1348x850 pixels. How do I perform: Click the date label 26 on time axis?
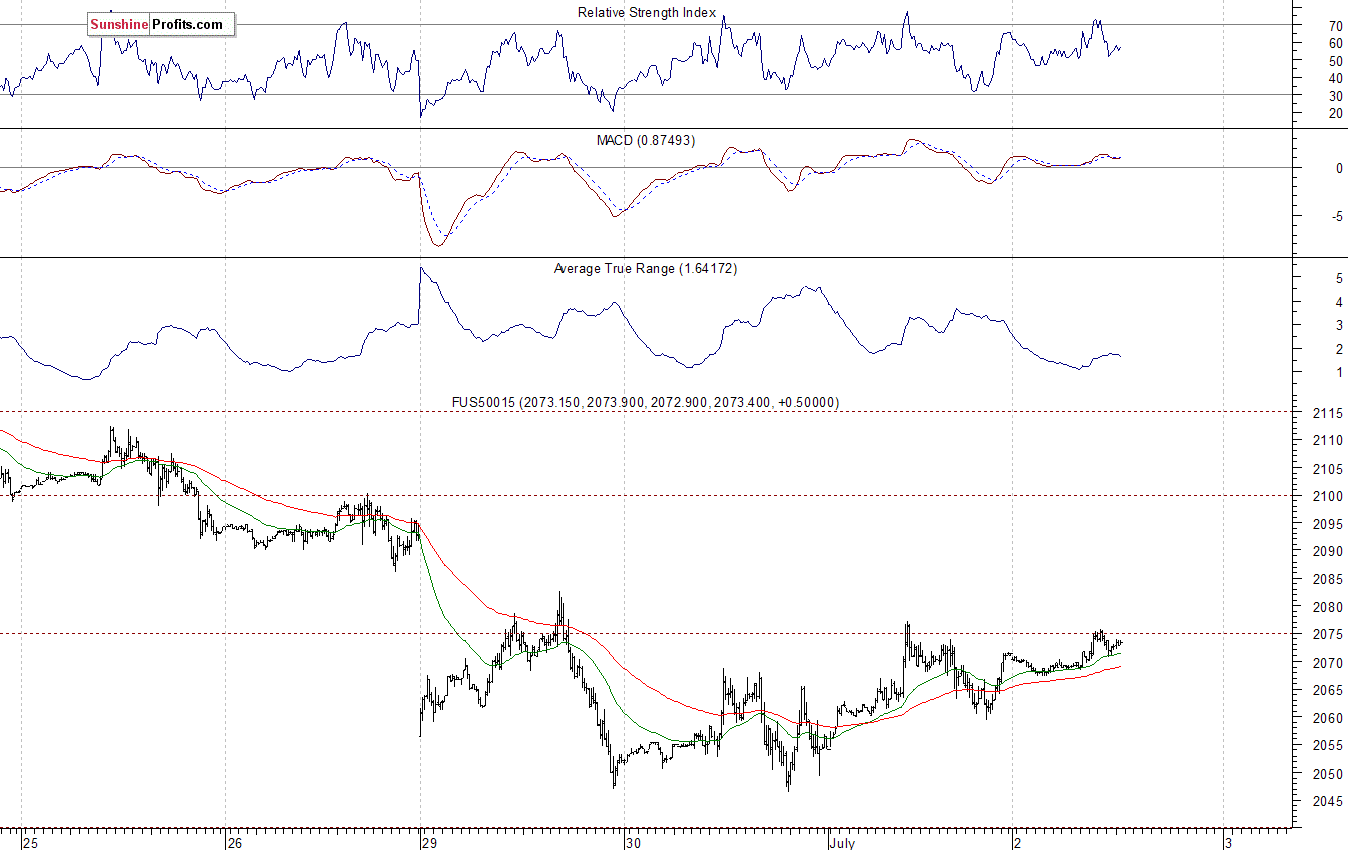click(234, 842)
